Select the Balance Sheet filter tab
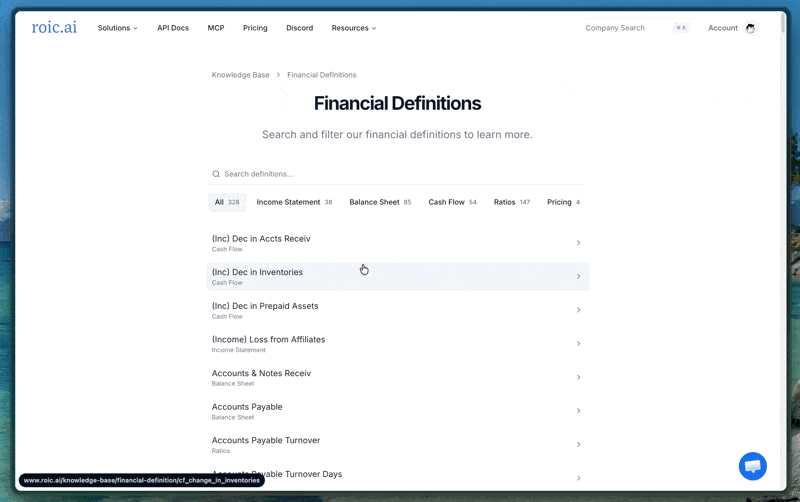800x502 pixels. pos(380,202)
